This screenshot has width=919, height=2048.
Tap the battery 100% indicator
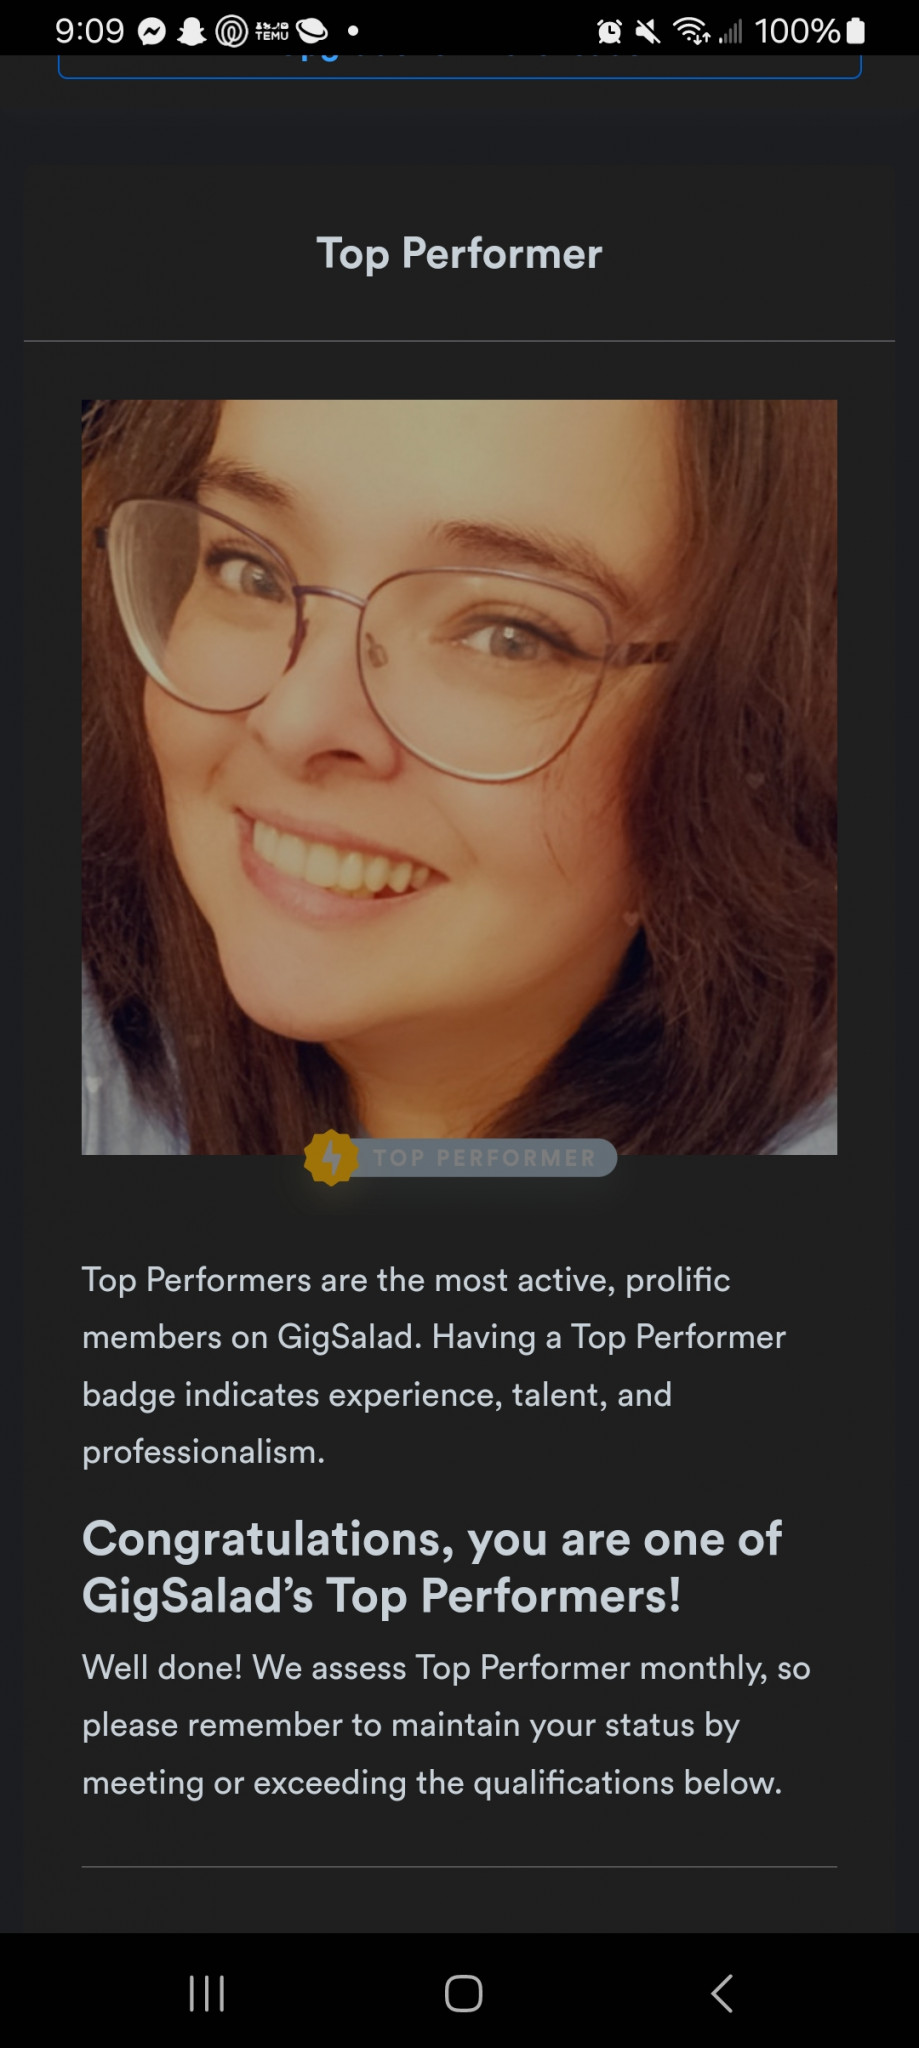pyautogui.click(x=810, y=32)
